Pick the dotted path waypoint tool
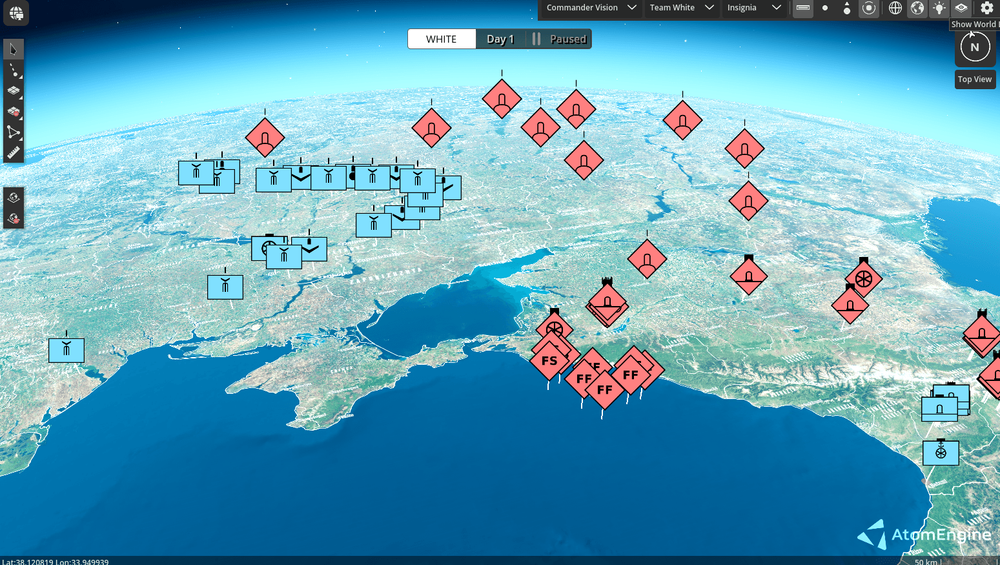This screenshot has height=565, width=1000. (13, 70)
